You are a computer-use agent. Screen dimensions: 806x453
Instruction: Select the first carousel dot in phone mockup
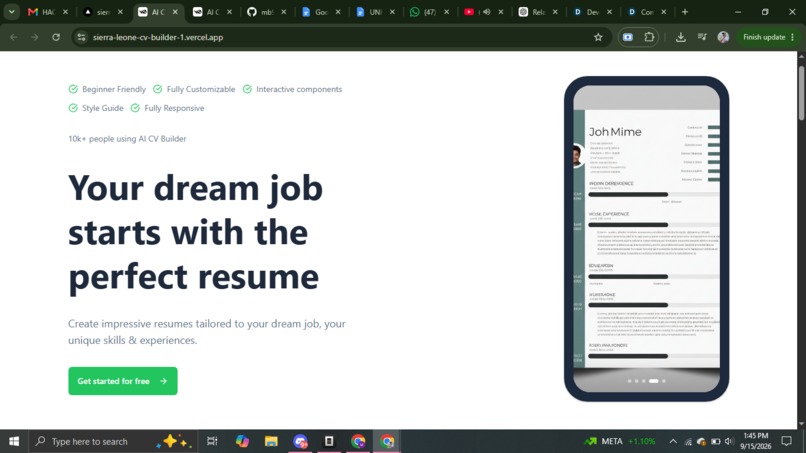629,381
